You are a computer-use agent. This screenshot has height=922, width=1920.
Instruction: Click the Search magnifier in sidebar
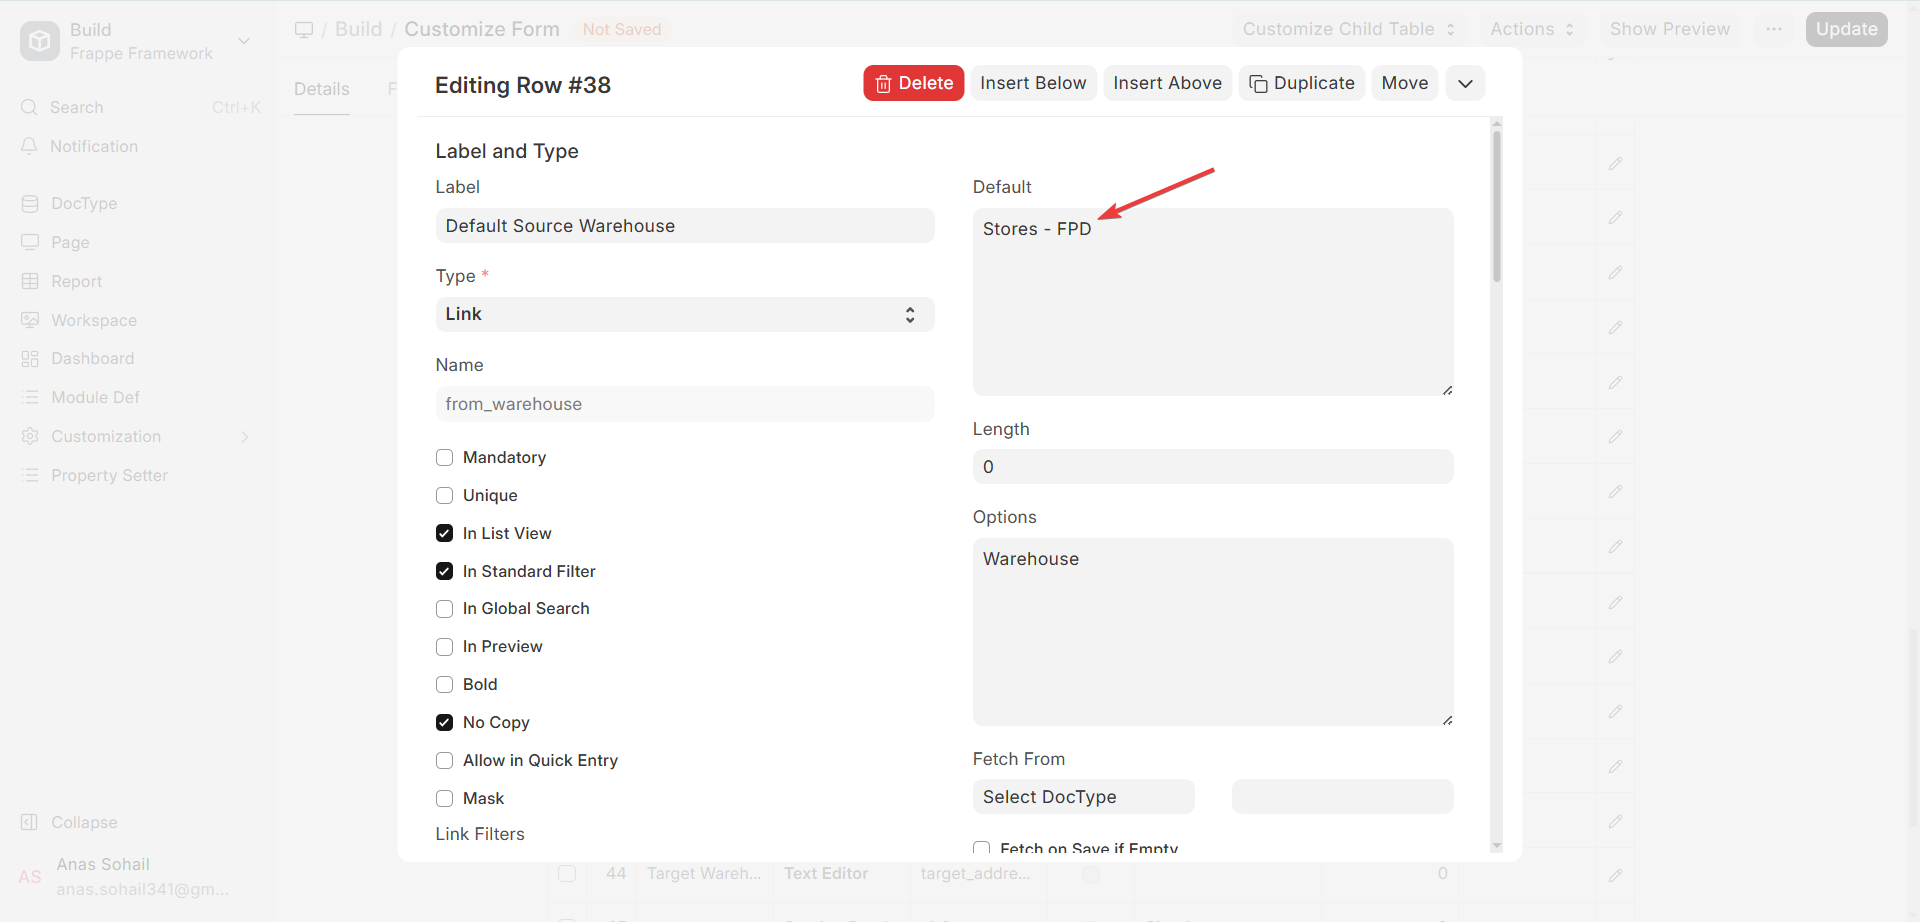tap(29, 107)
